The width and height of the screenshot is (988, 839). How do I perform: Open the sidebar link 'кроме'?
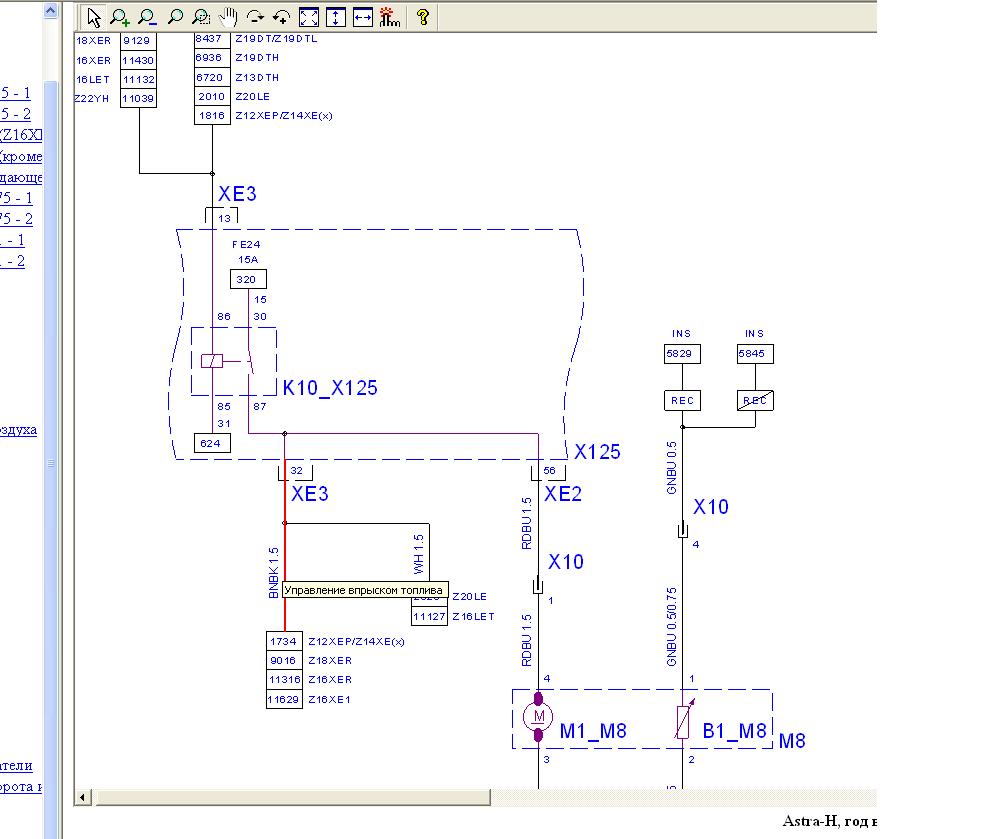click(21, 156)
